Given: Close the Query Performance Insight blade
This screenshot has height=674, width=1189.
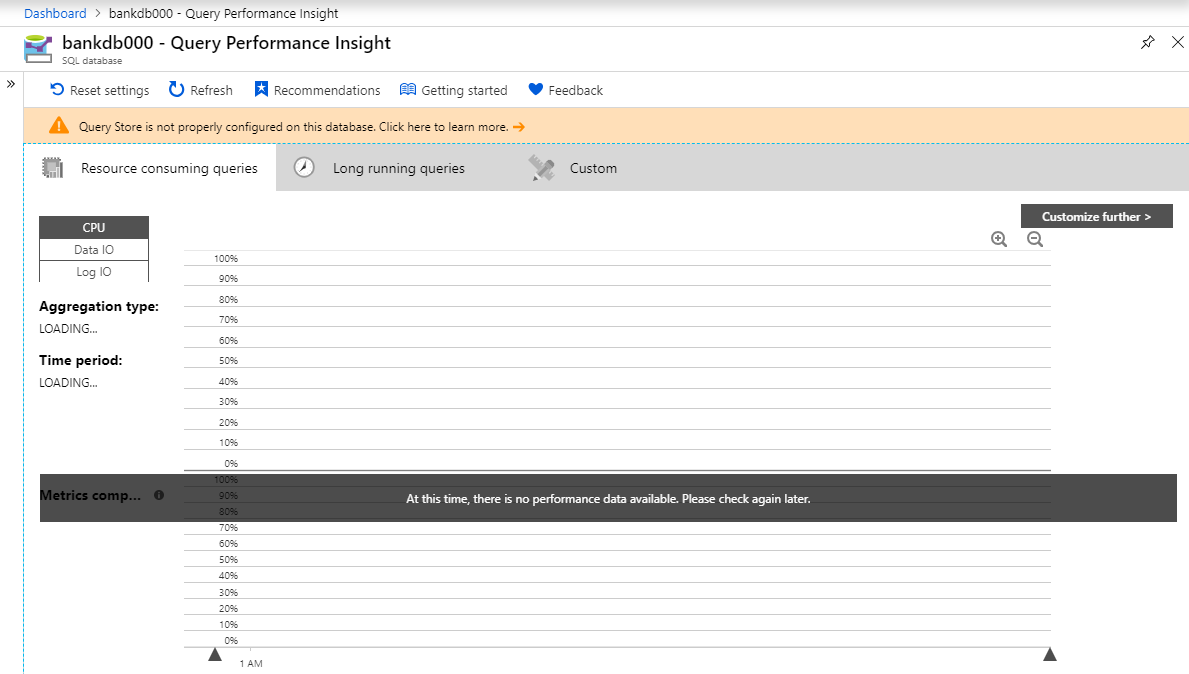Looking at the screenshot, I should tap(1178, 42).
